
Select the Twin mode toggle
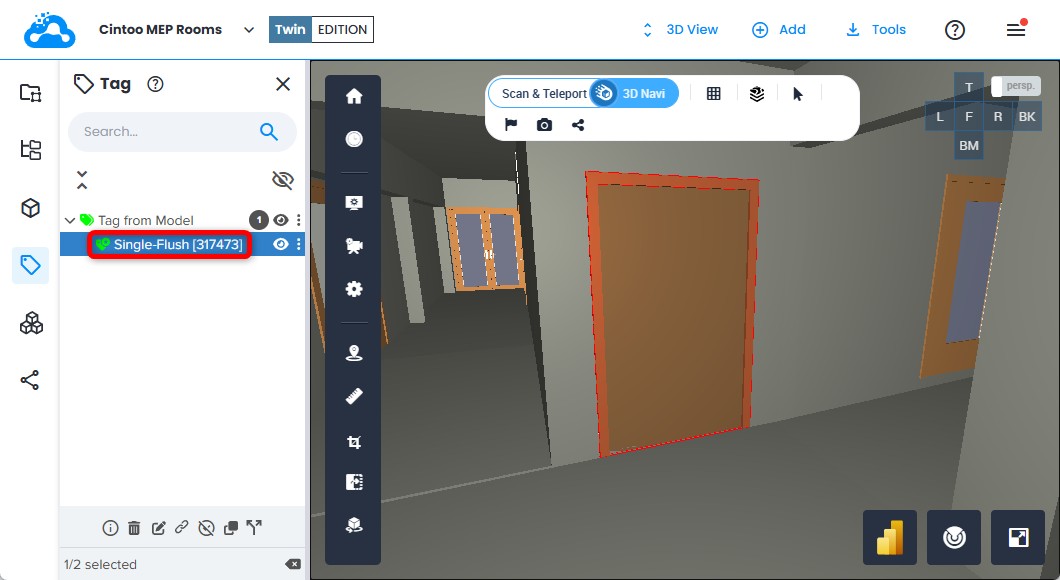coord(290,30)
